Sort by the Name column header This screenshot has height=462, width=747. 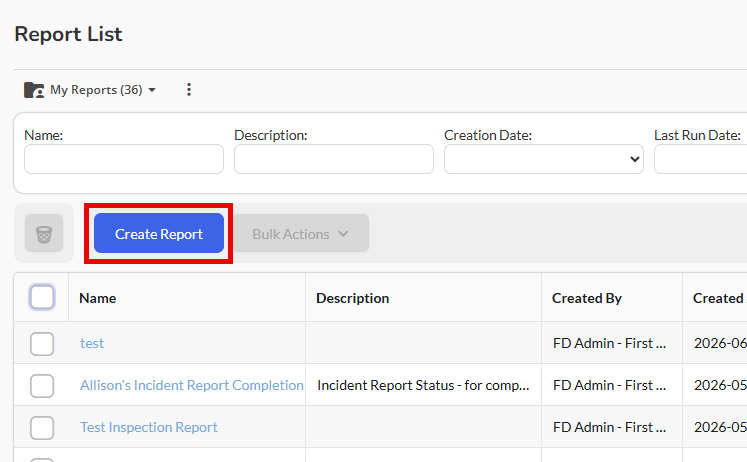[98, 298]
